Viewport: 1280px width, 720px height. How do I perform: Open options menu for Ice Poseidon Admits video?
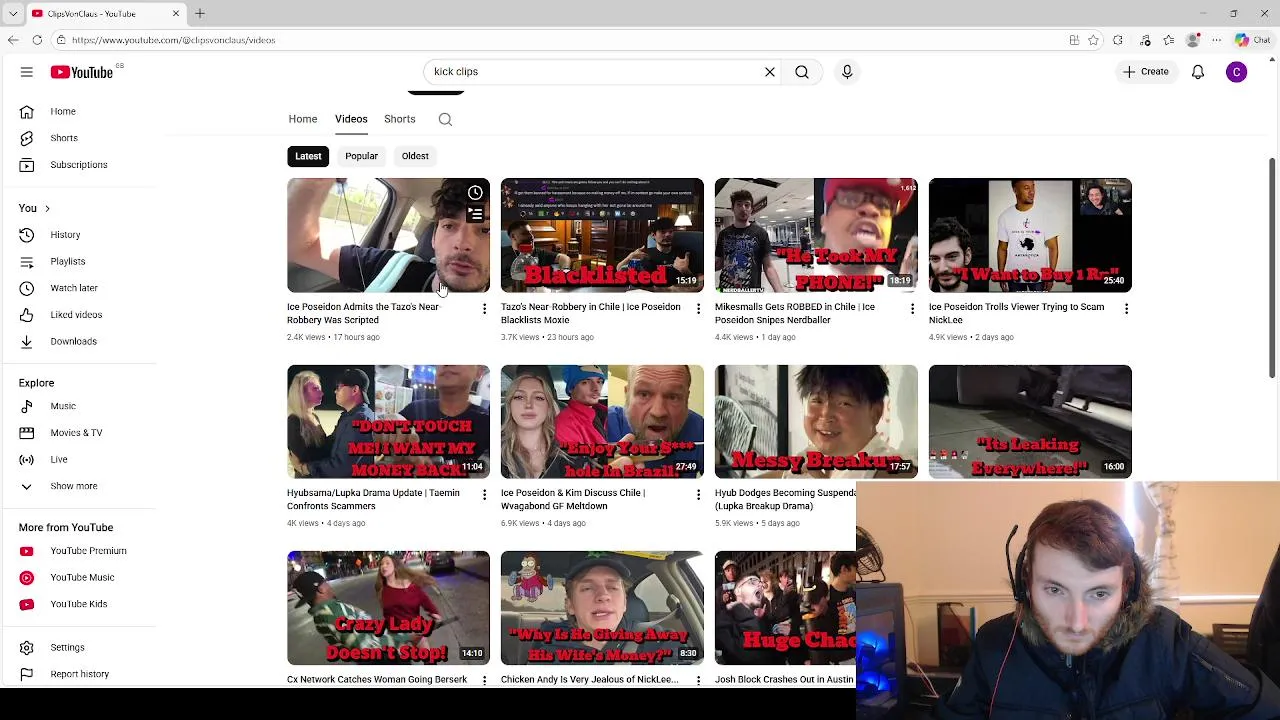click(484, 309)
